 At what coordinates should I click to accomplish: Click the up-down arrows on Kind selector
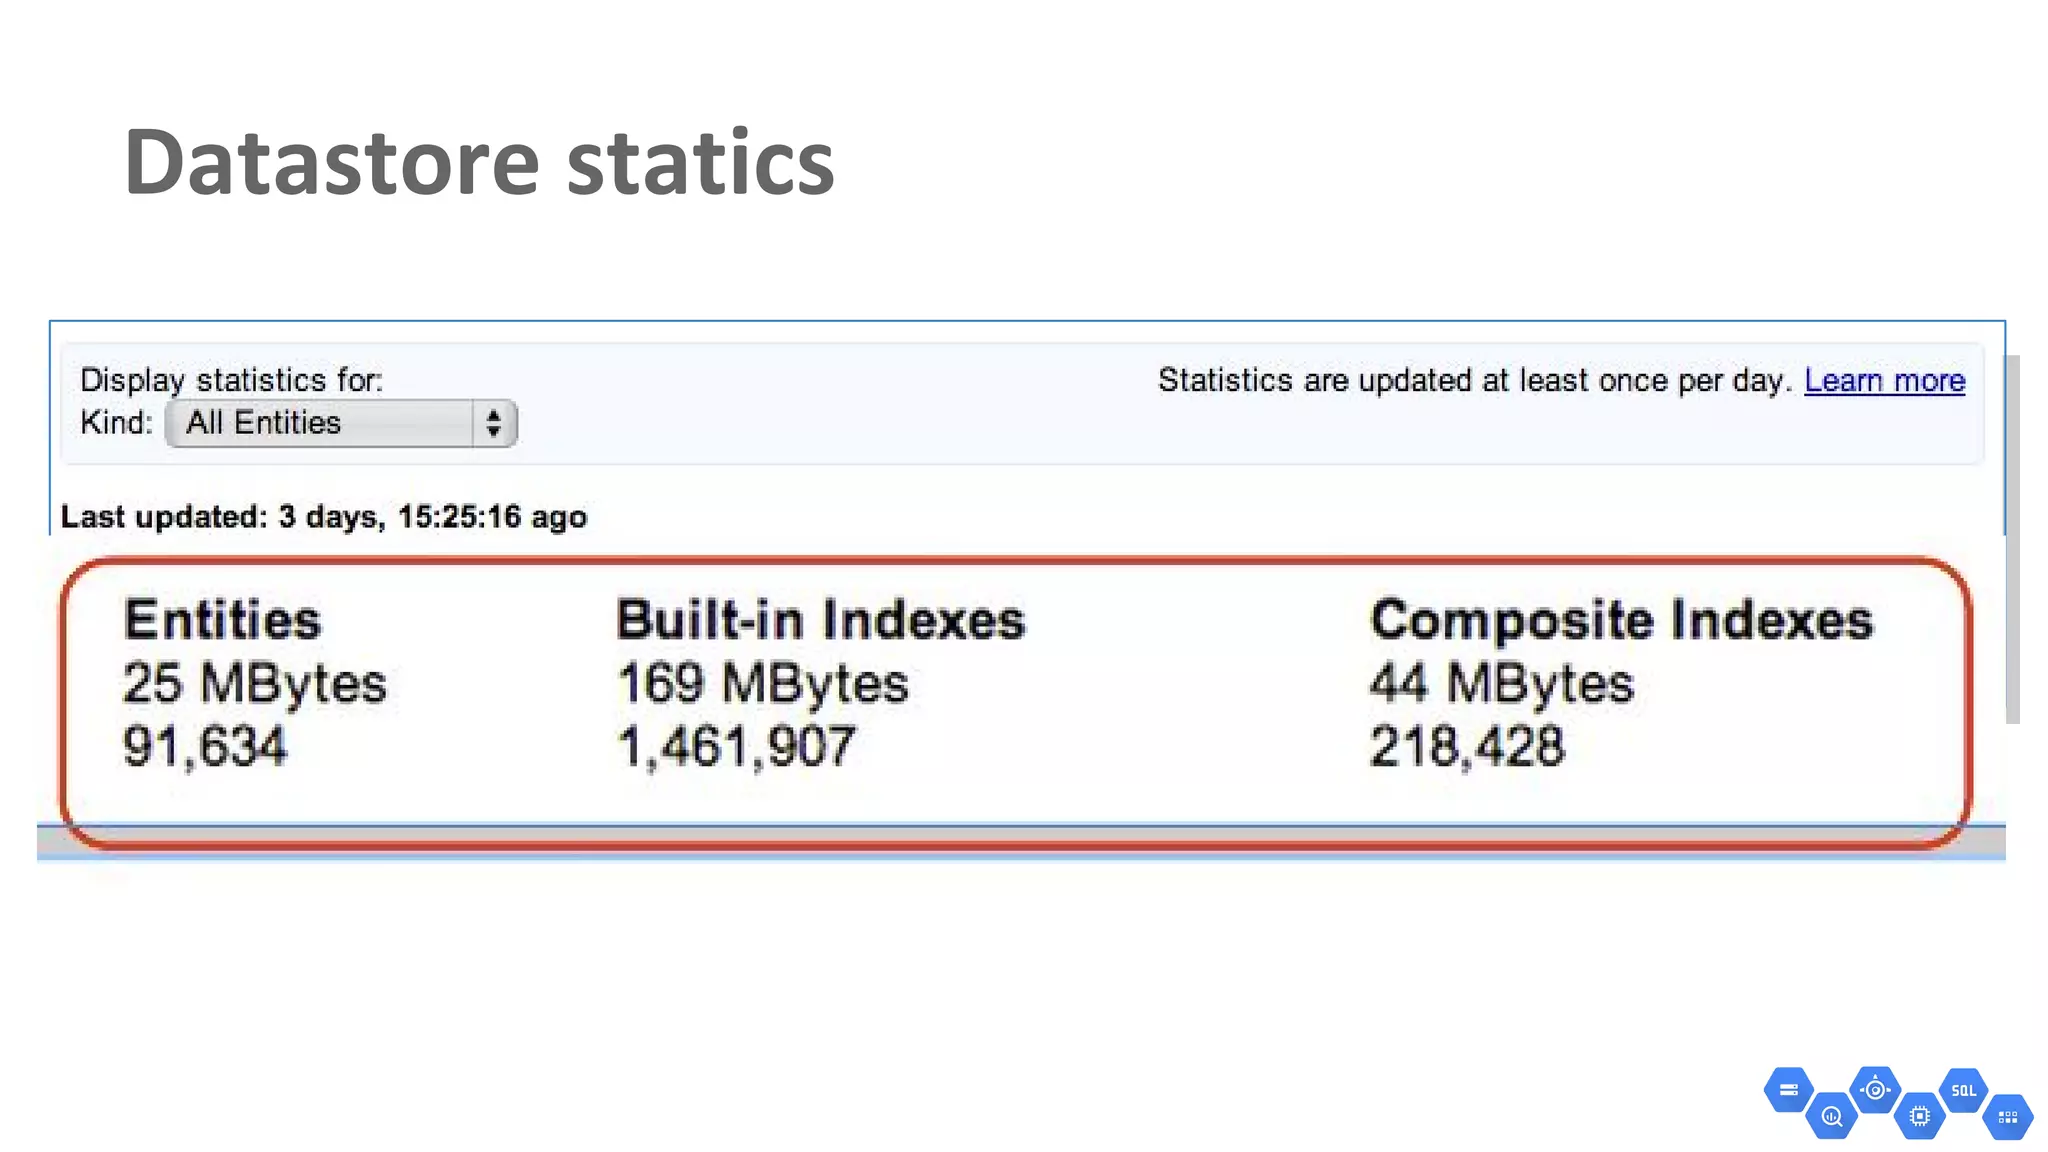[x=493, y=423]
